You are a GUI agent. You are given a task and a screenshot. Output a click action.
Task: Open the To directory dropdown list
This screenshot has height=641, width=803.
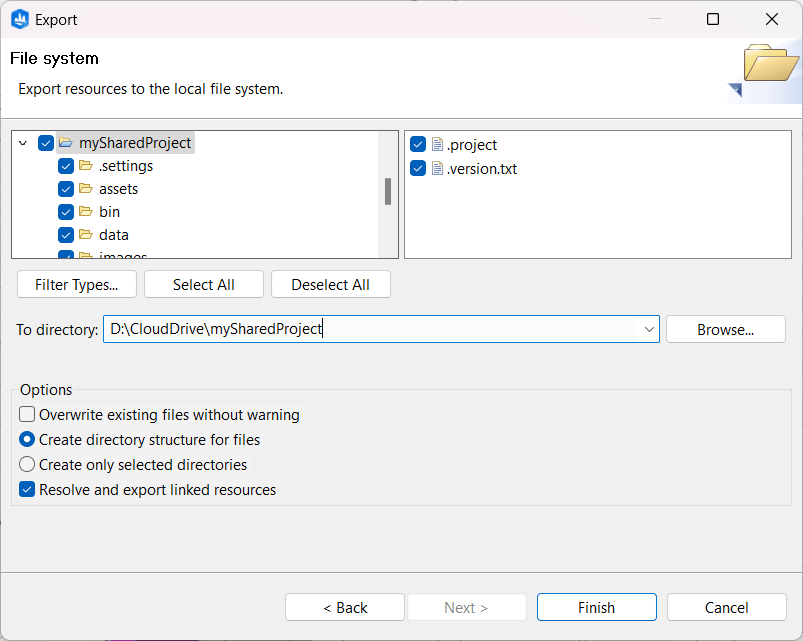(648, 328)
